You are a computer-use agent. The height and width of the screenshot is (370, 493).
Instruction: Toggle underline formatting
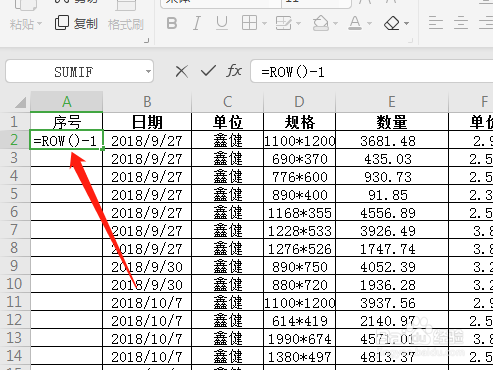coord(222,24)
